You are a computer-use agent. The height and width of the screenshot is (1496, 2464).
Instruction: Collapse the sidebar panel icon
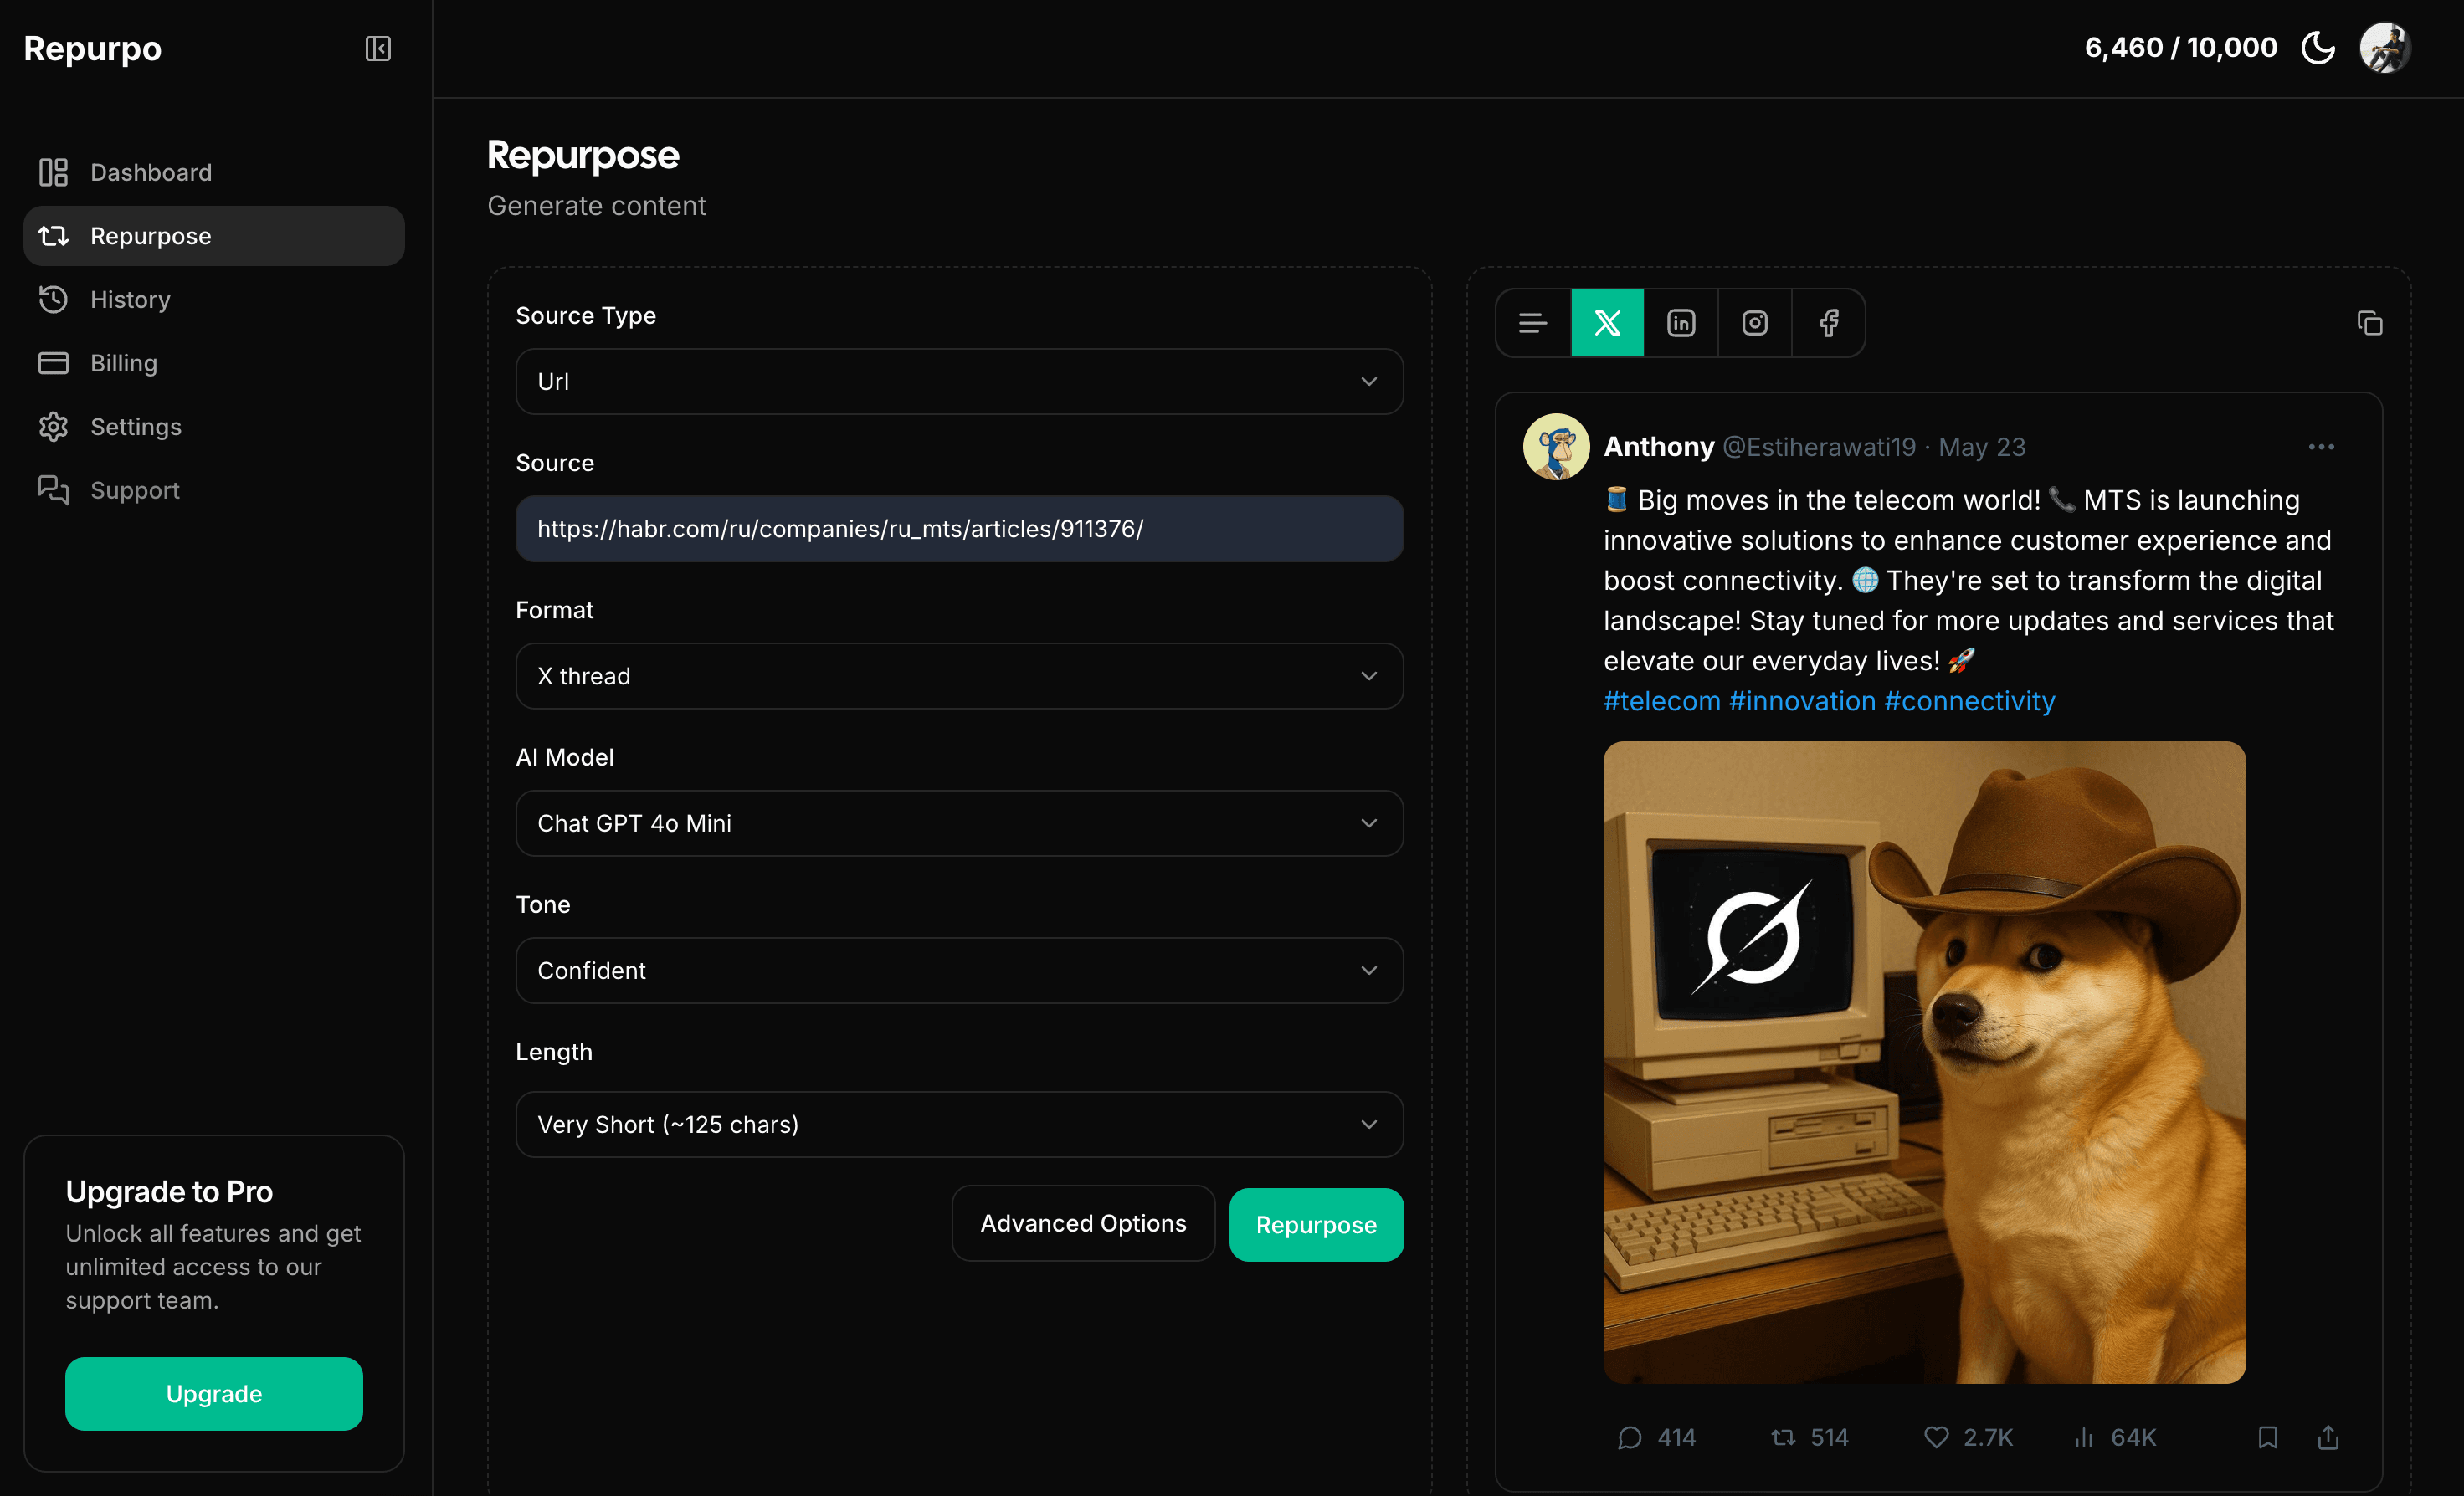tap(378, 48)
